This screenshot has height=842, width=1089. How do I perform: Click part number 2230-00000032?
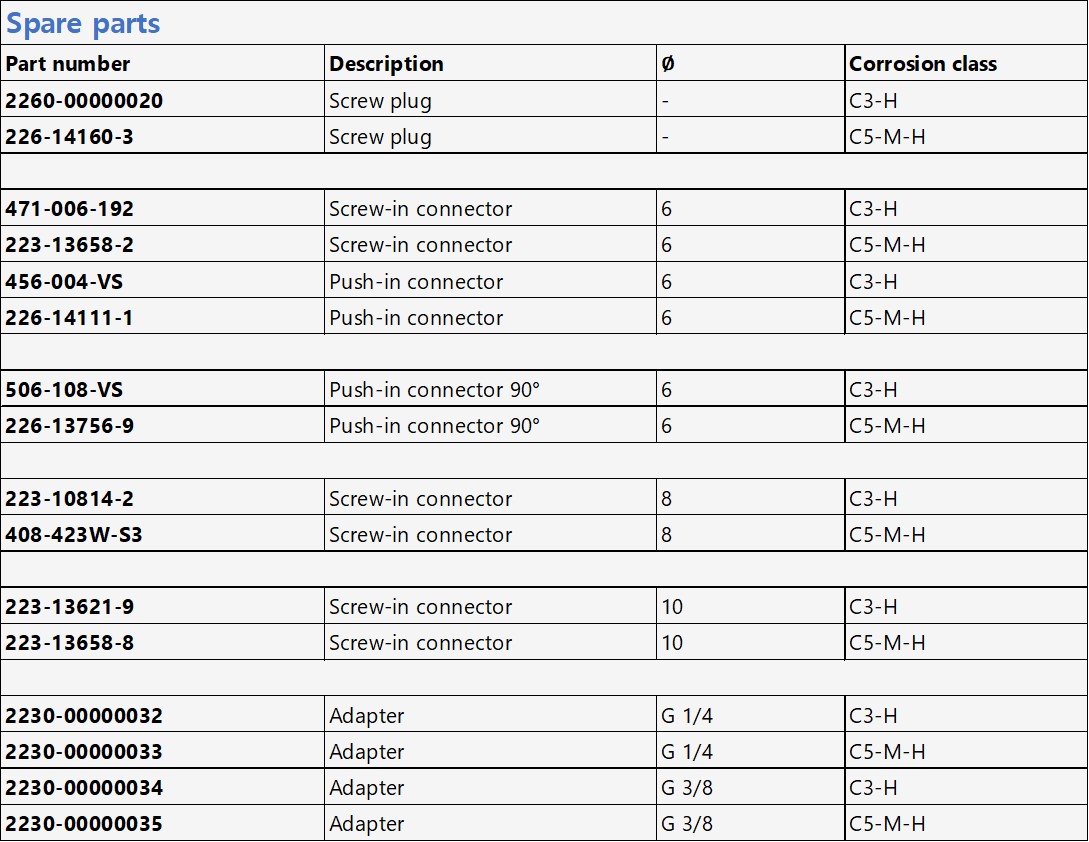[84, 716]
